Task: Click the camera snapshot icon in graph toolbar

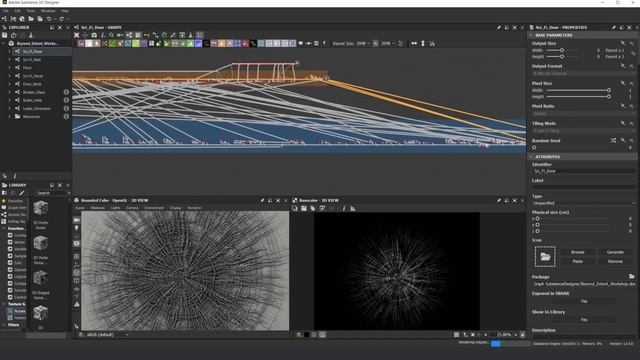Action: point(94,35)
